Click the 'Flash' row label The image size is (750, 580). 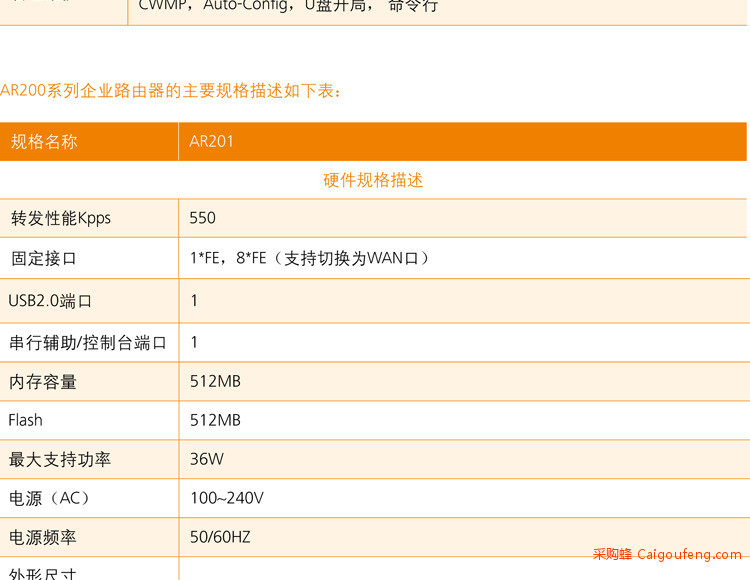point(25,420)
